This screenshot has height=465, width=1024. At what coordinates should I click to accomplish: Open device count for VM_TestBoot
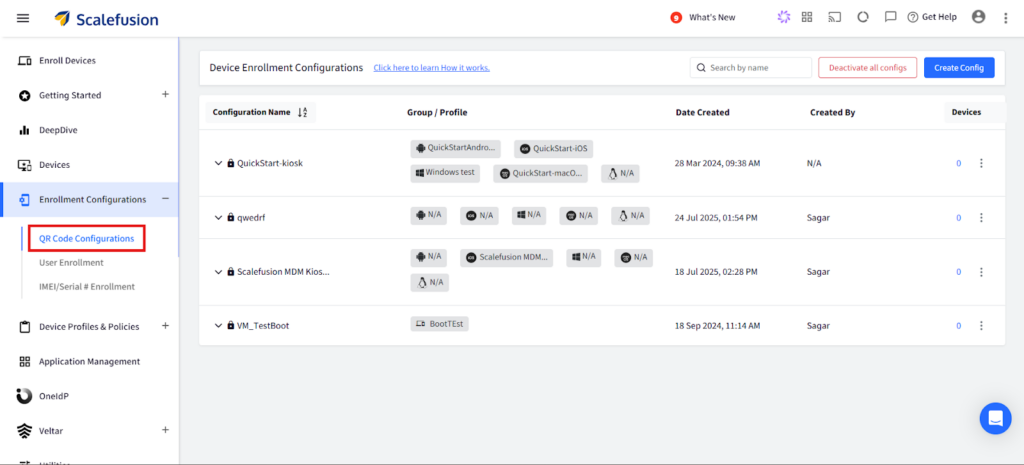tap(959, 326)
